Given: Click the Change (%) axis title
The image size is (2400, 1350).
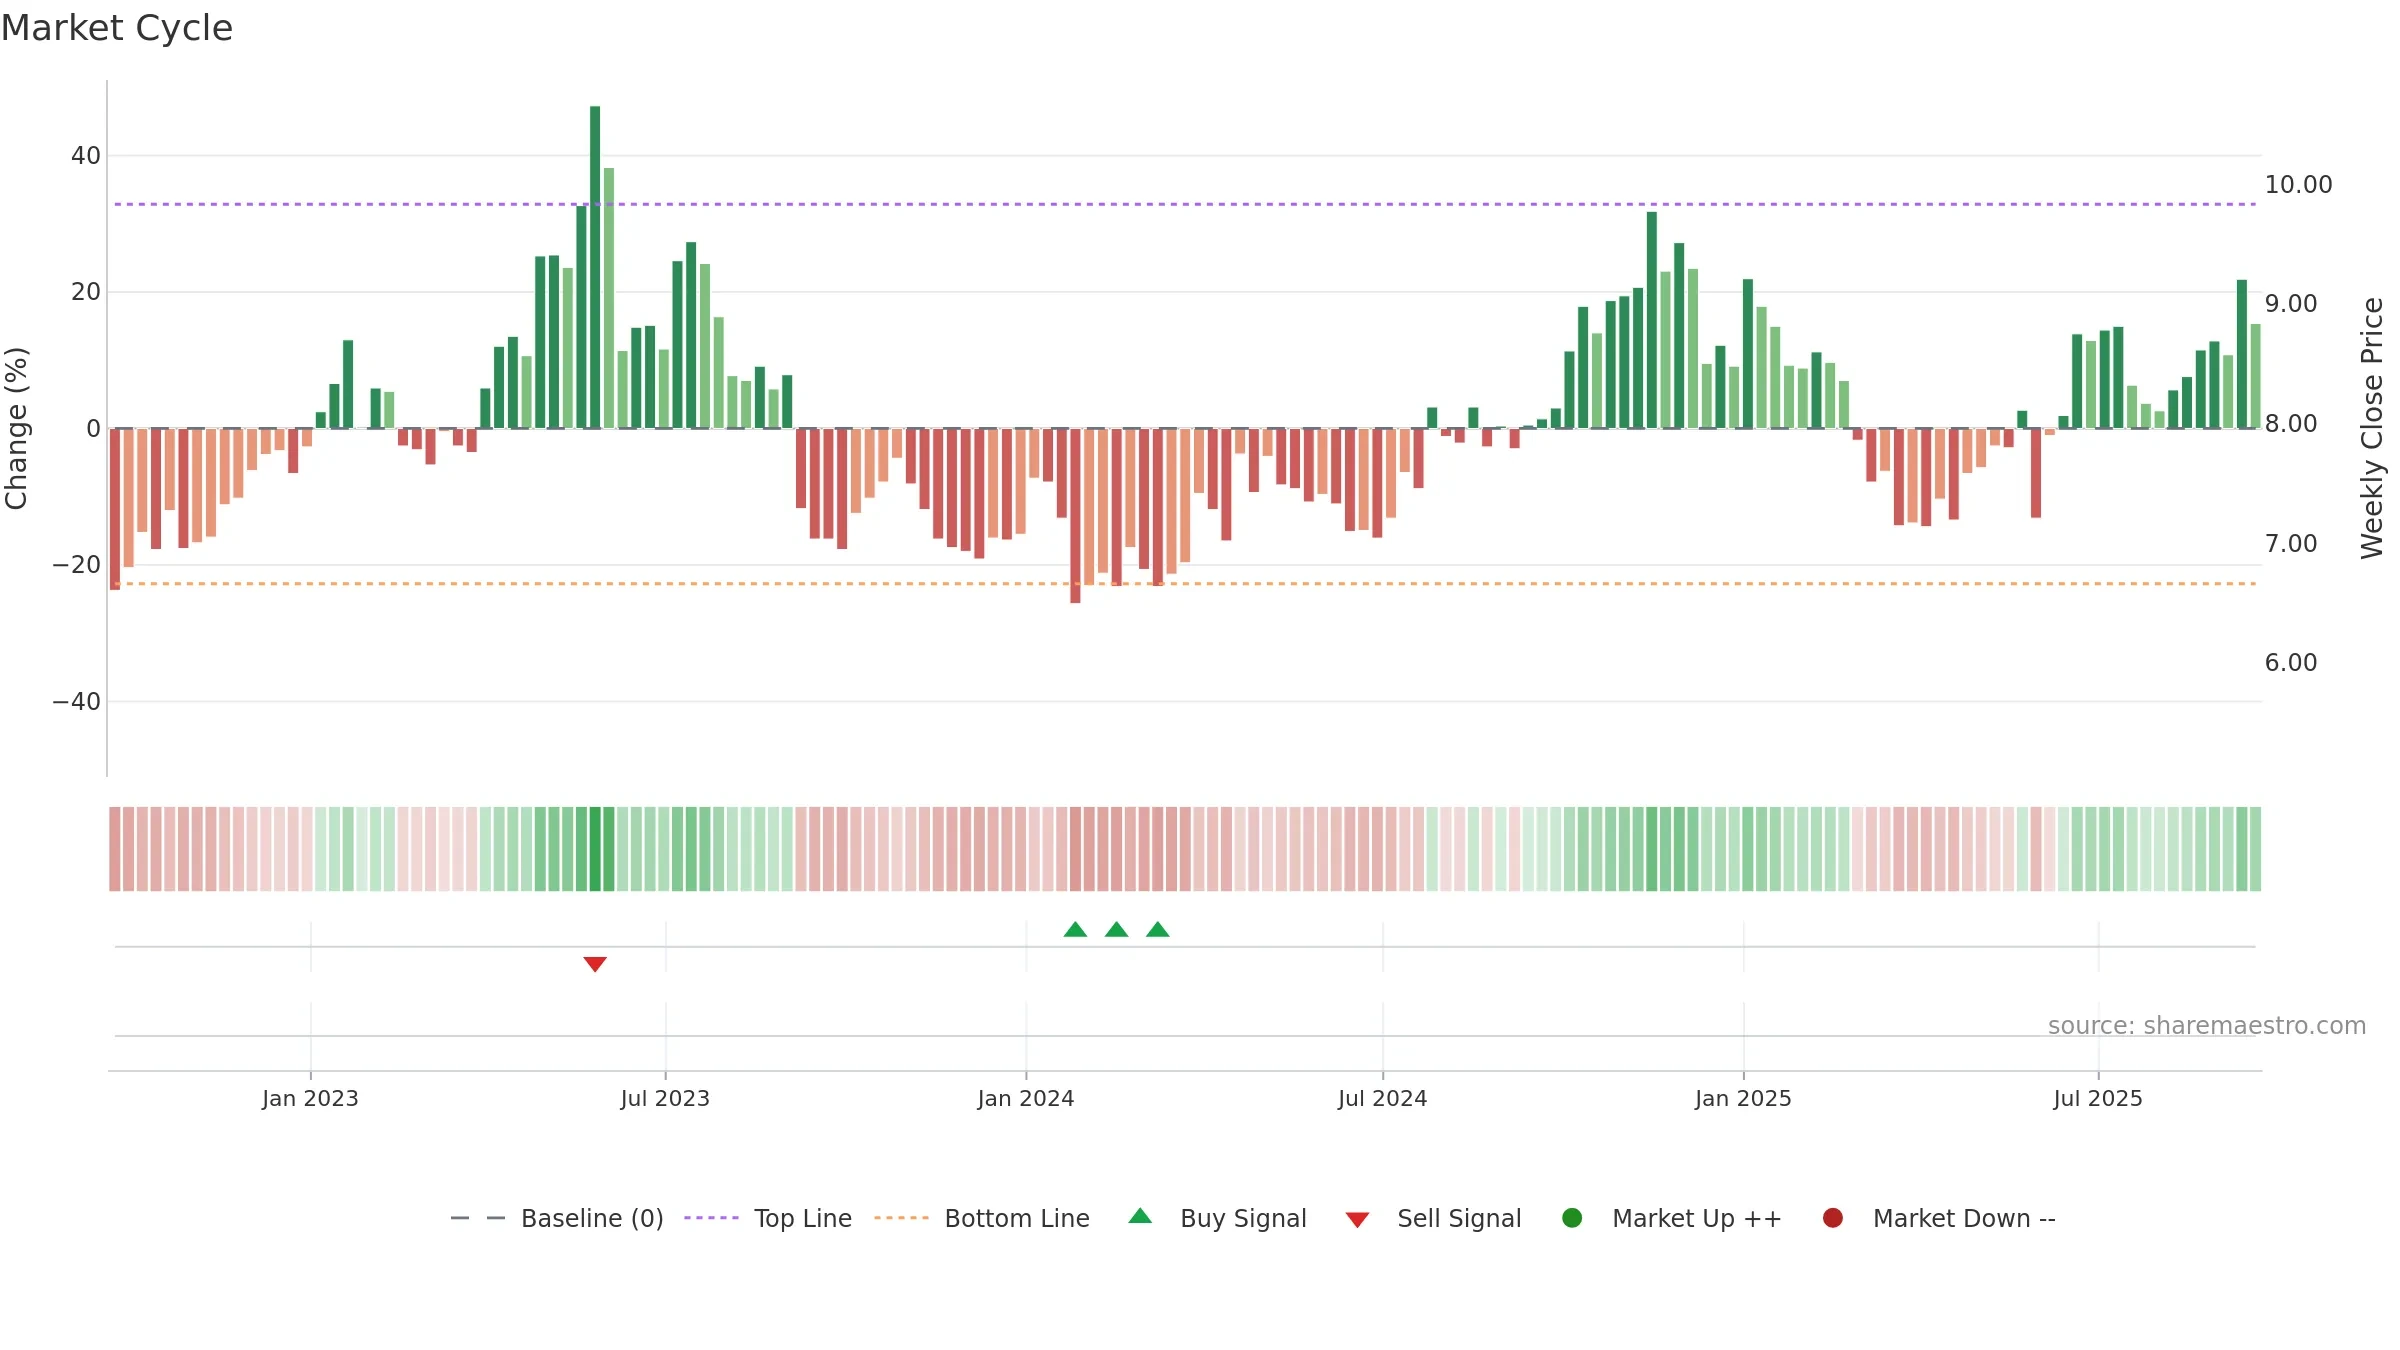Looking at the screenshot, I should (17, 428).
